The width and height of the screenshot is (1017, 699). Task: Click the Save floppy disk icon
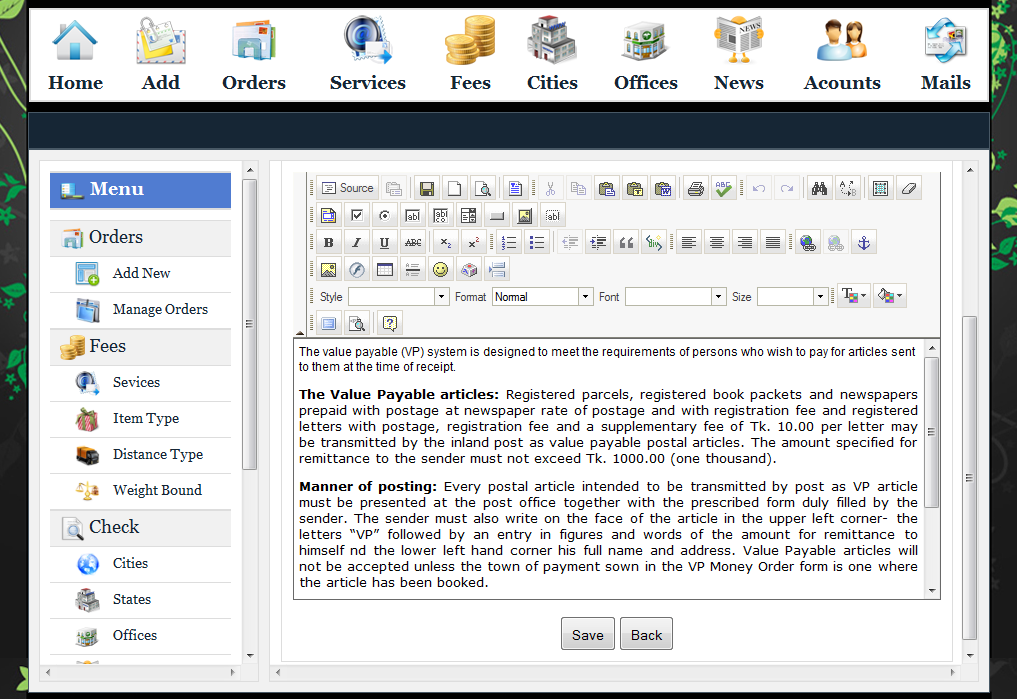pyautogui.click(x=427, y=188)
